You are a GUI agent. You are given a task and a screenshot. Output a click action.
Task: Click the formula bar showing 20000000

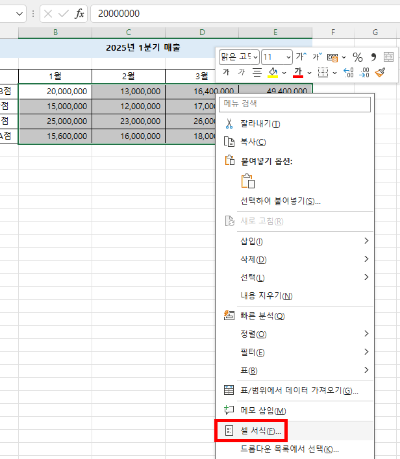pos(245,14)
